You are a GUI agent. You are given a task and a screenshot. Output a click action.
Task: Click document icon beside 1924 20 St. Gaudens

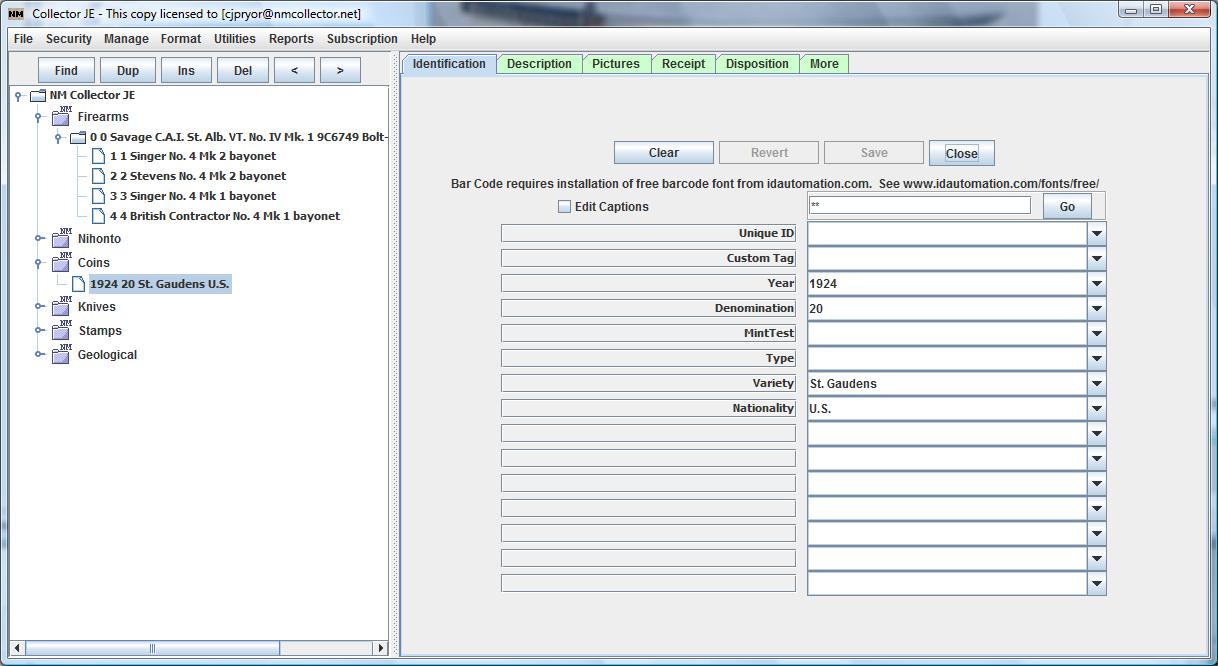[x=78, y=284]
